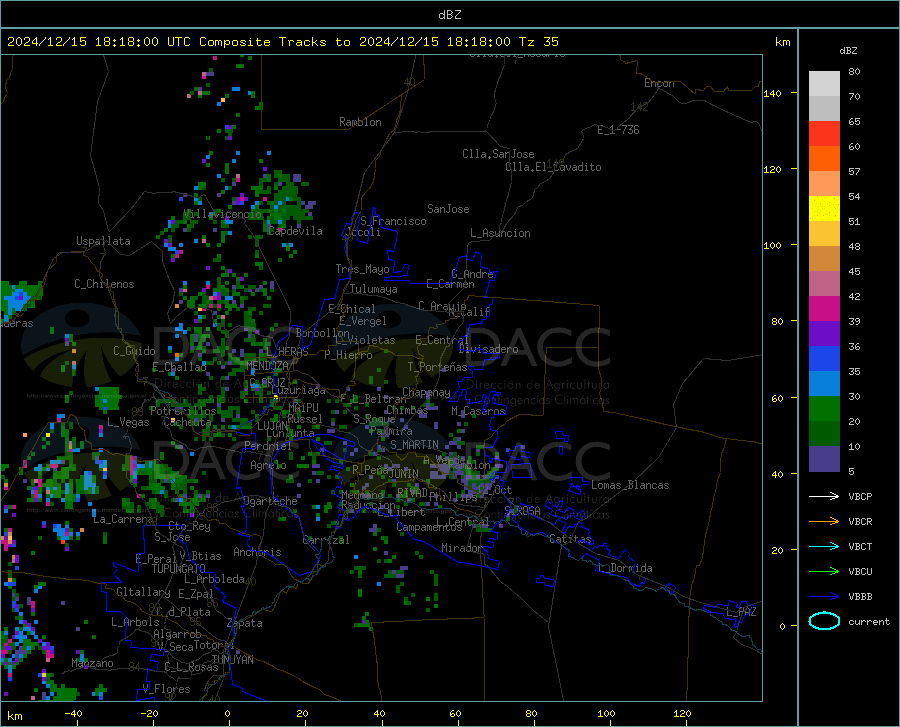Click the Lomas_Blancas label

tap(630, 485)
